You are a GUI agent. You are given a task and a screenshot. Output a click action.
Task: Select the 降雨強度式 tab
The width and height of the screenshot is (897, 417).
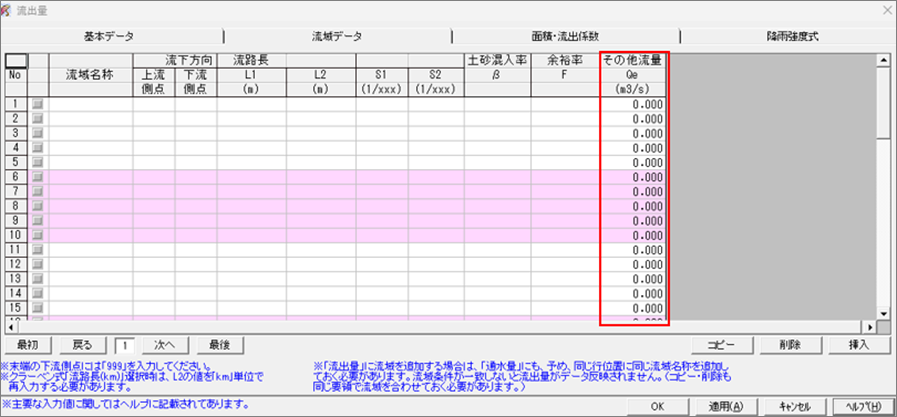791,35
